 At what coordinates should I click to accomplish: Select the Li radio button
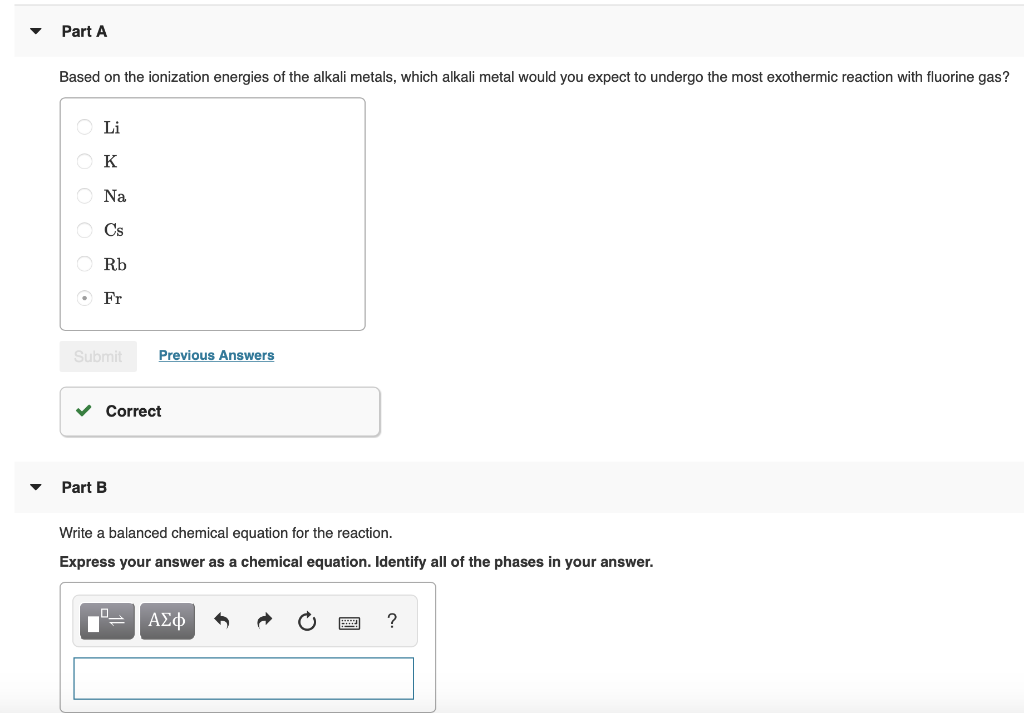(x=85, y=127)
